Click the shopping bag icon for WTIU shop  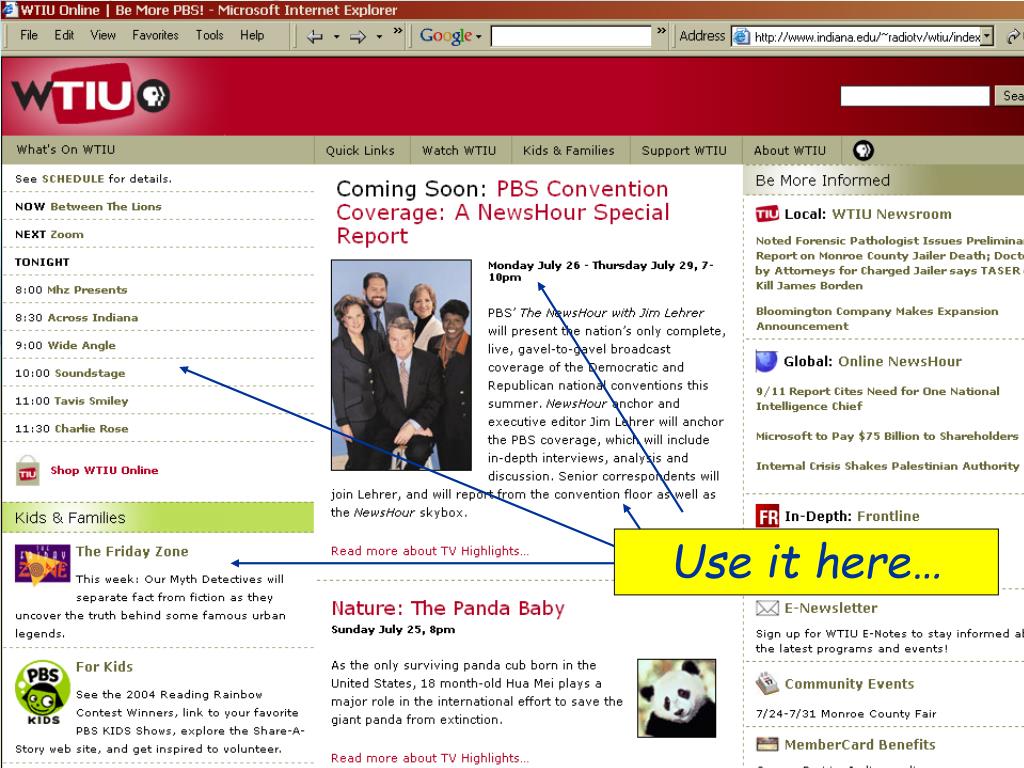[27, 471]
